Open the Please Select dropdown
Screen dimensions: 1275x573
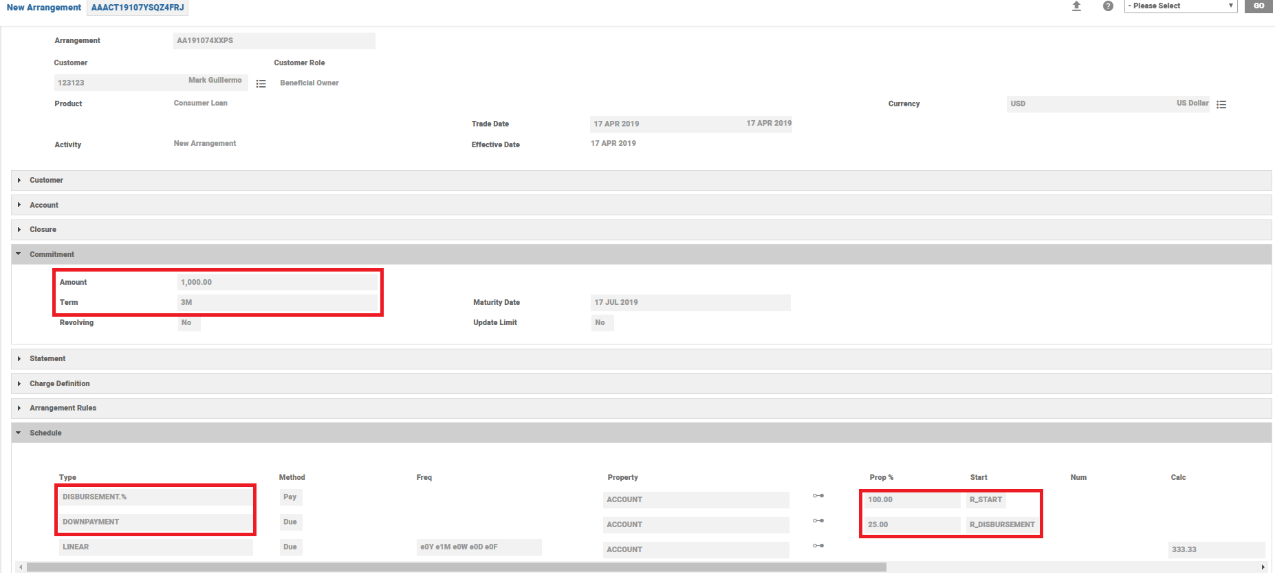coord(1181,6)
